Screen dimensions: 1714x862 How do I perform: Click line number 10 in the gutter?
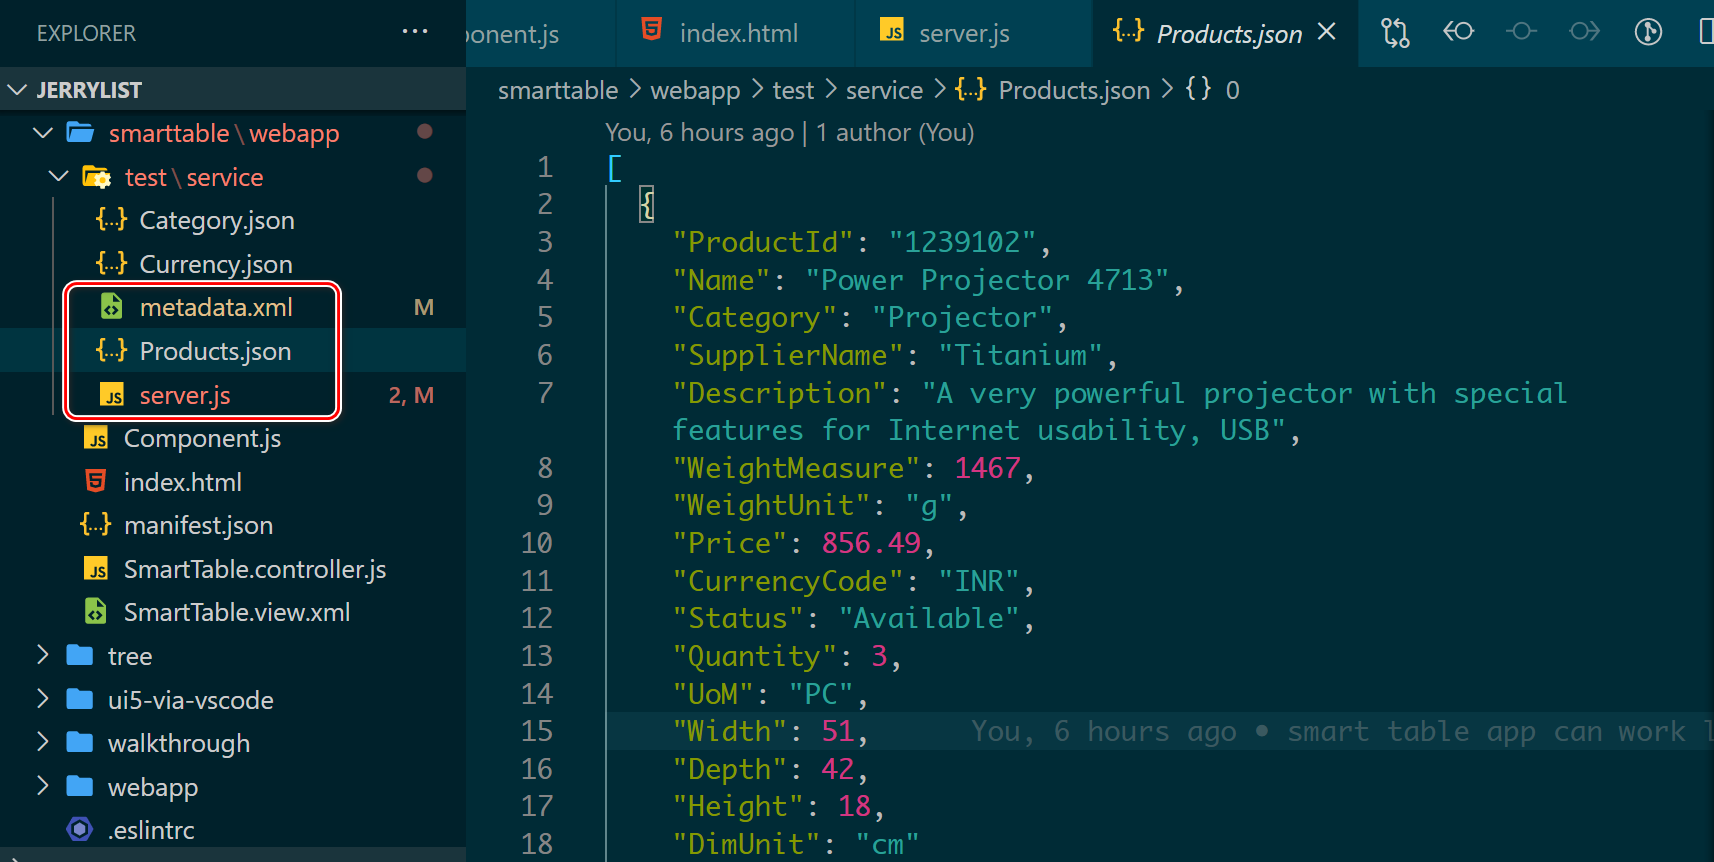pyautogui.click(x=536, y=543)
